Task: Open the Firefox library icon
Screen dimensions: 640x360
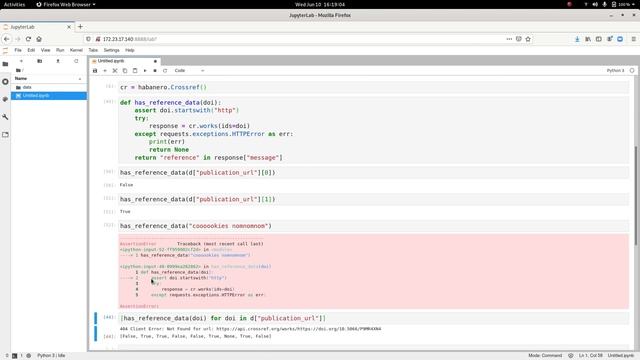Action: click(588, 39)
